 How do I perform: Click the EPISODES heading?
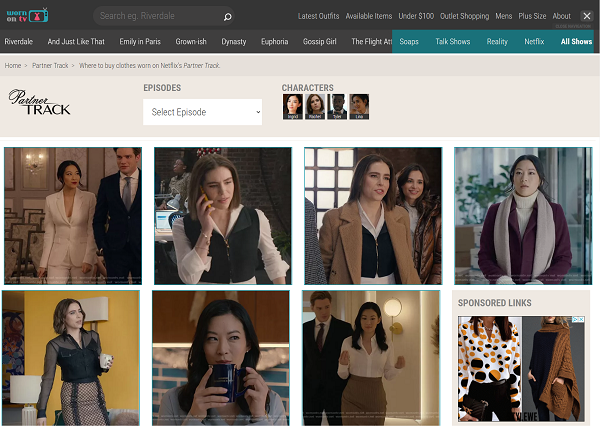[x=162, y=88]
